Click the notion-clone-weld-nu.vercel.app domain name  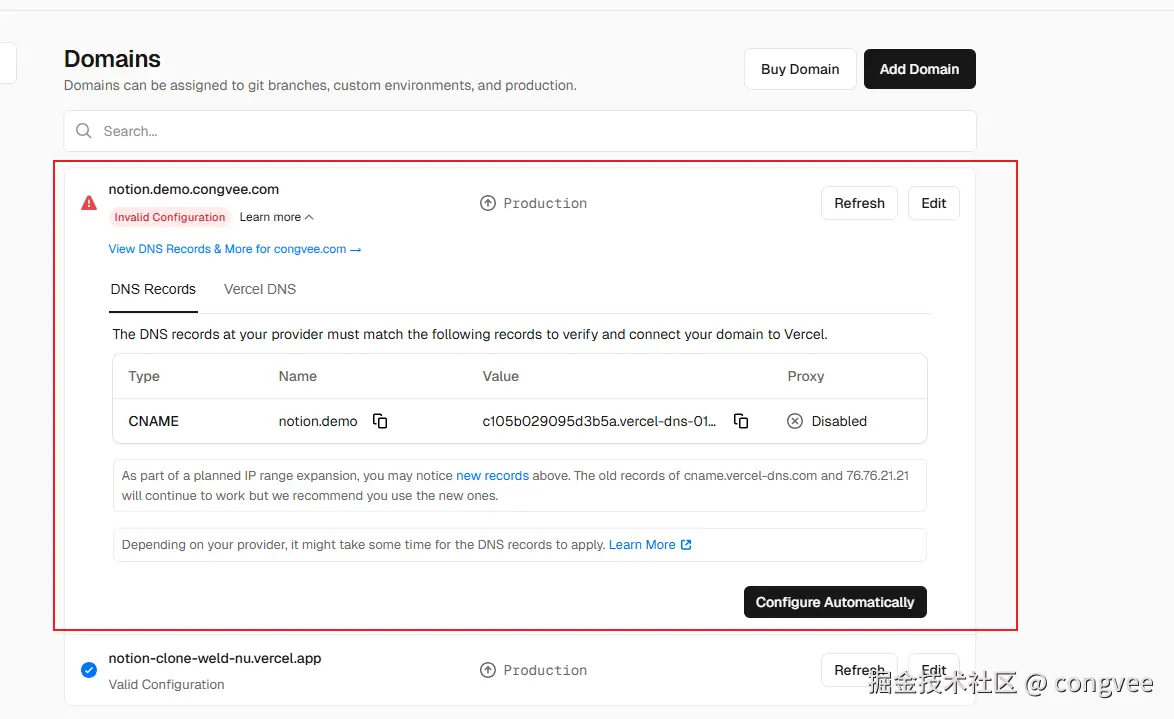[x=215, y=658]
